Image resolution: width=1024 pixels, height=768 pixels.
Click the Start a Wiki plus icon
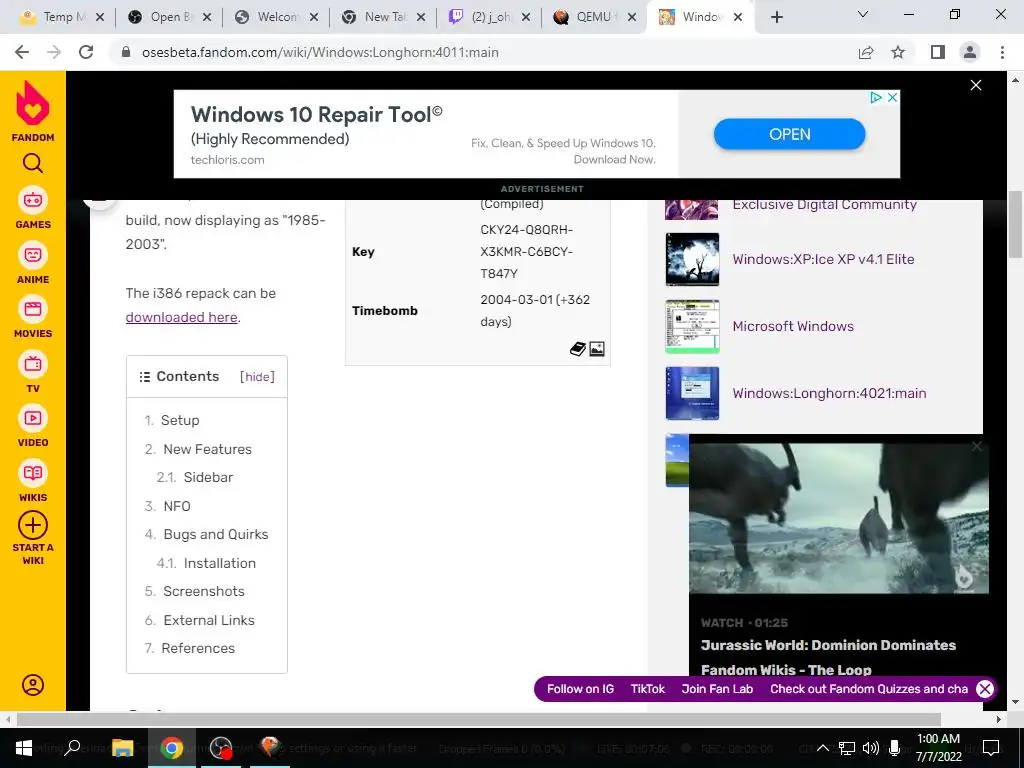pos(33,525)
